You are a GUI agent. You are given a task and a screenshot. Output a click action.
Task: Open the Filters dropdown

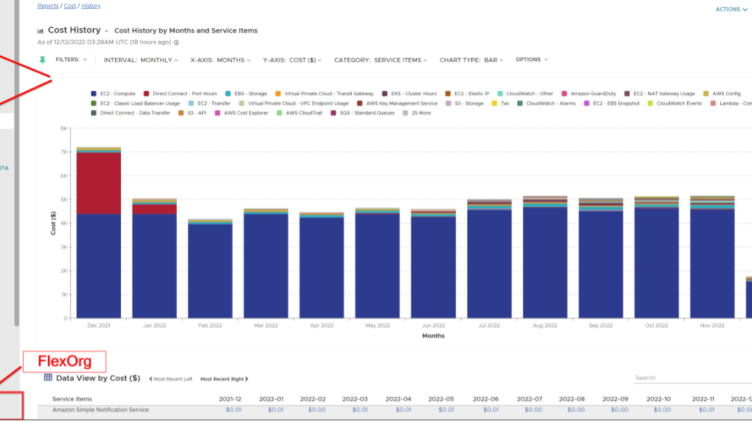pos(71,59)
